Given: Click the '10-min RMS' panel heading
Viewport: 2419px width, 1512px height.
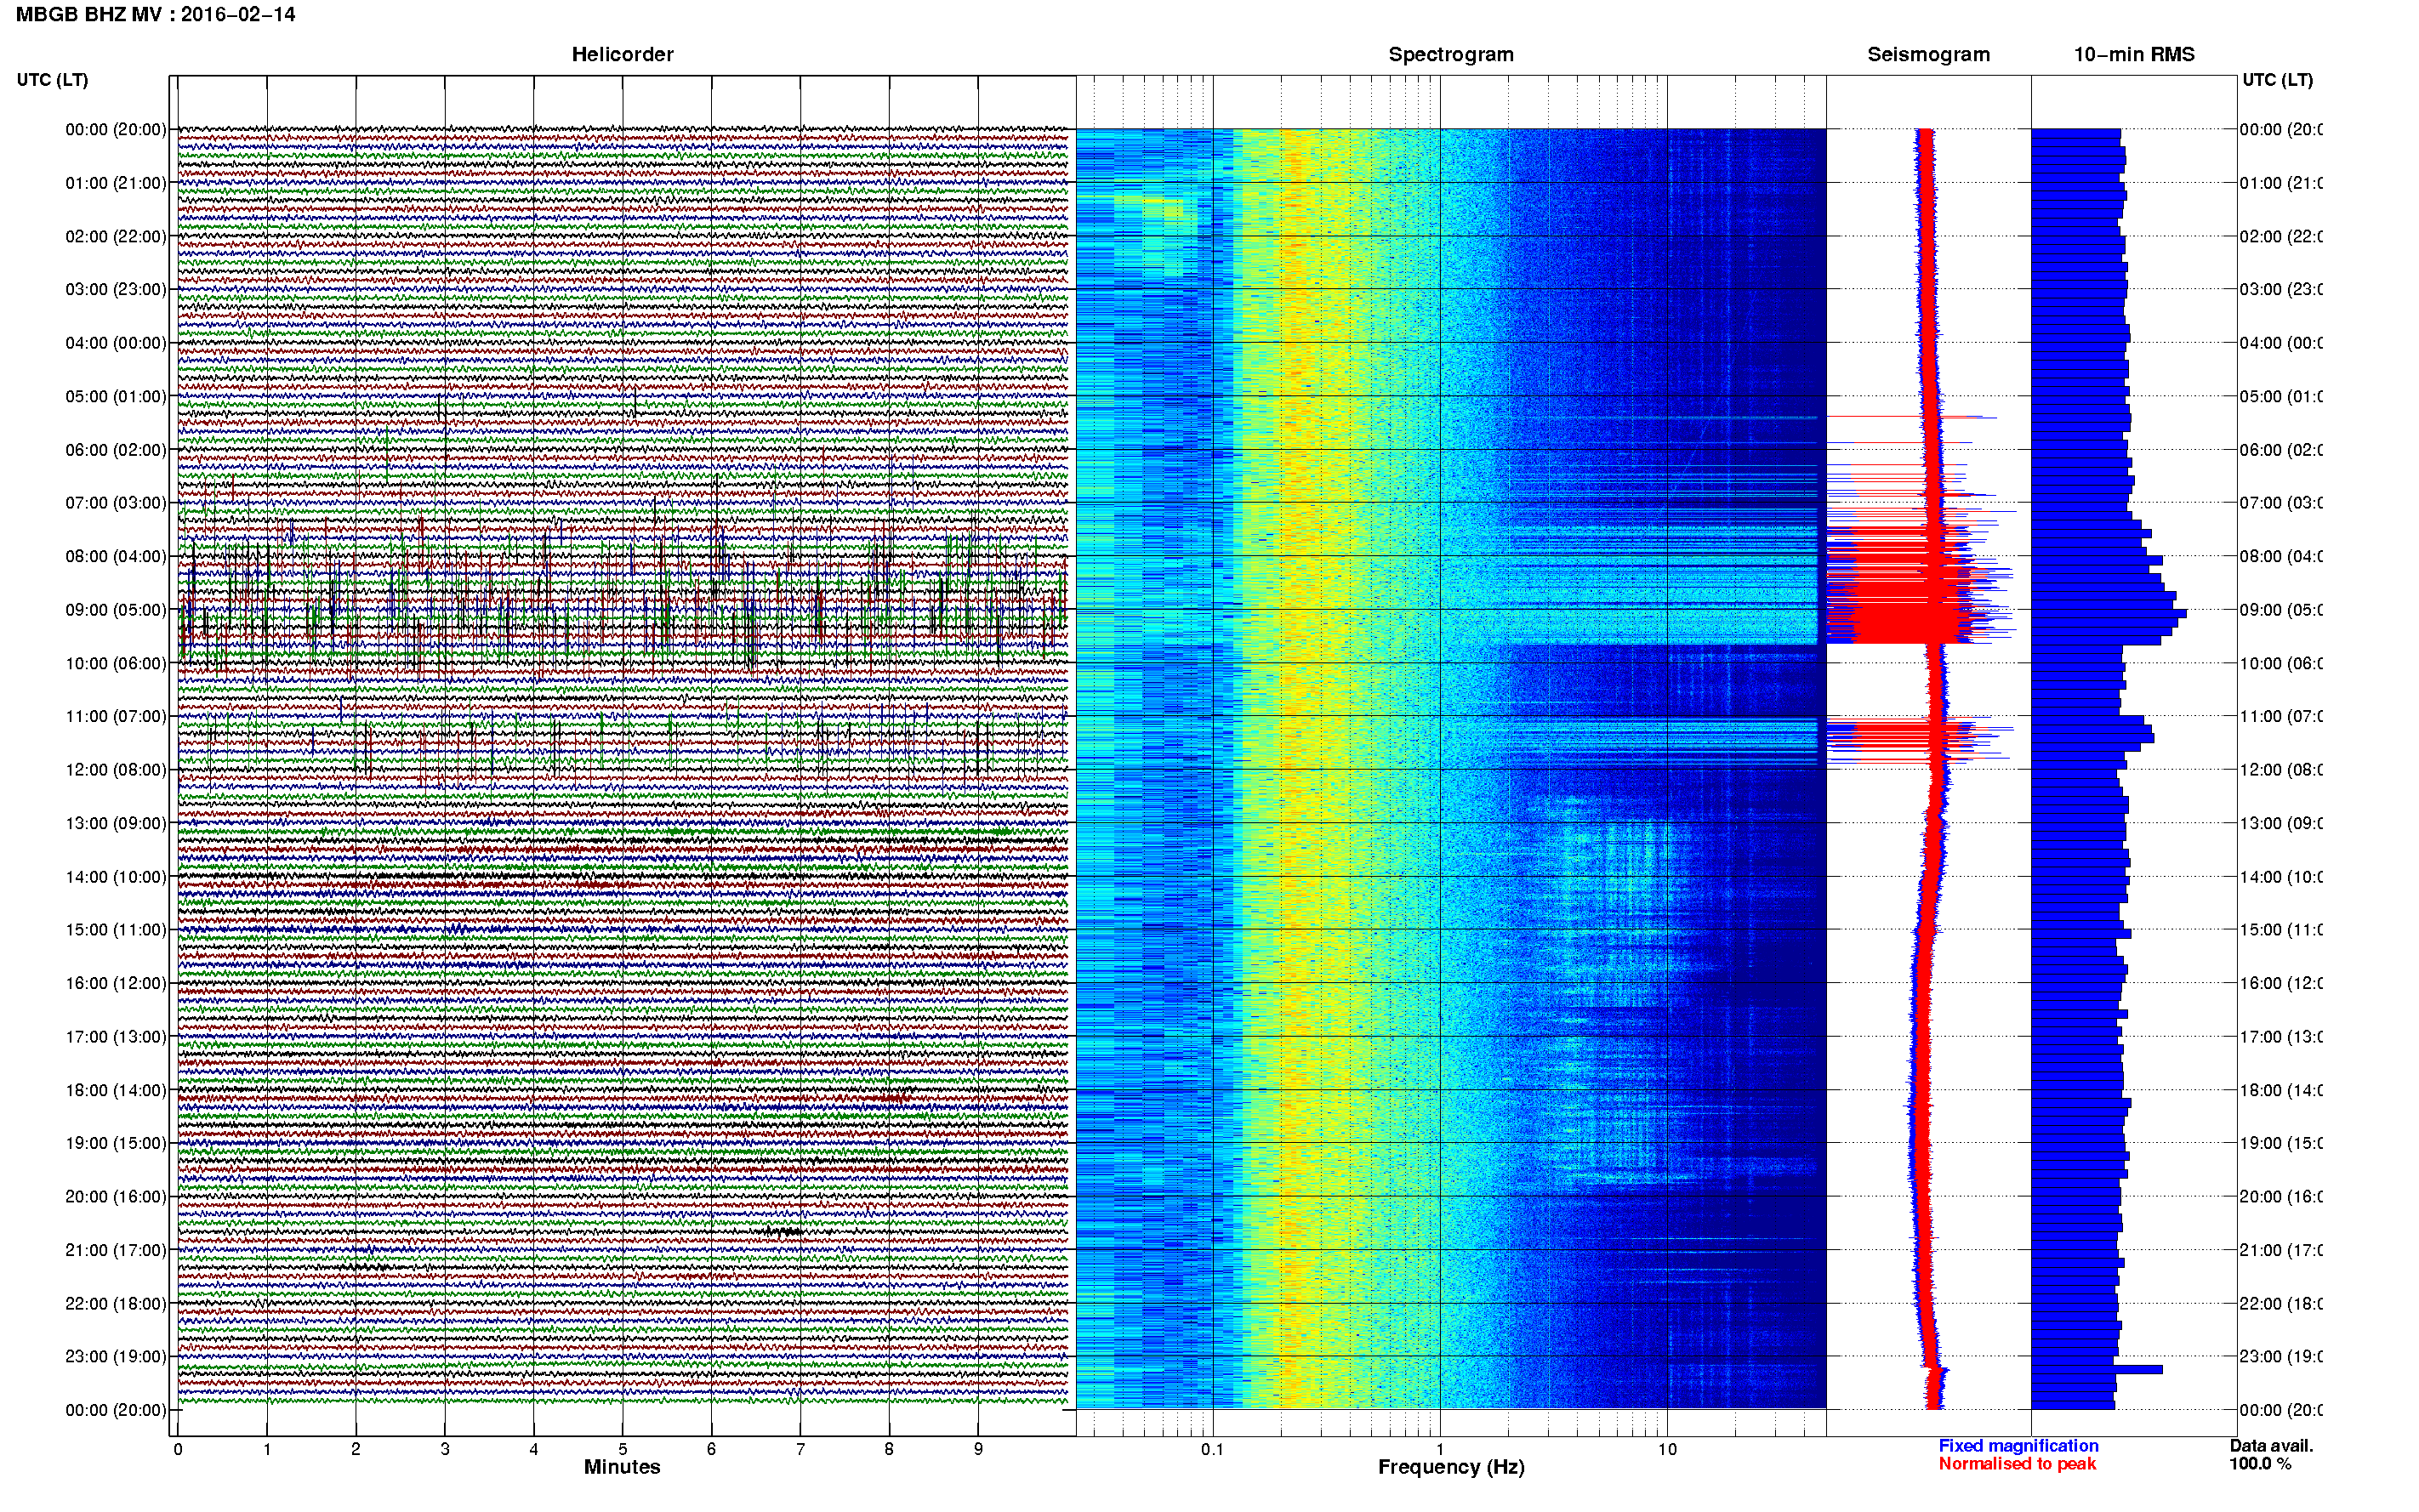Looking at the screenshot, I should pos(2134,54).
